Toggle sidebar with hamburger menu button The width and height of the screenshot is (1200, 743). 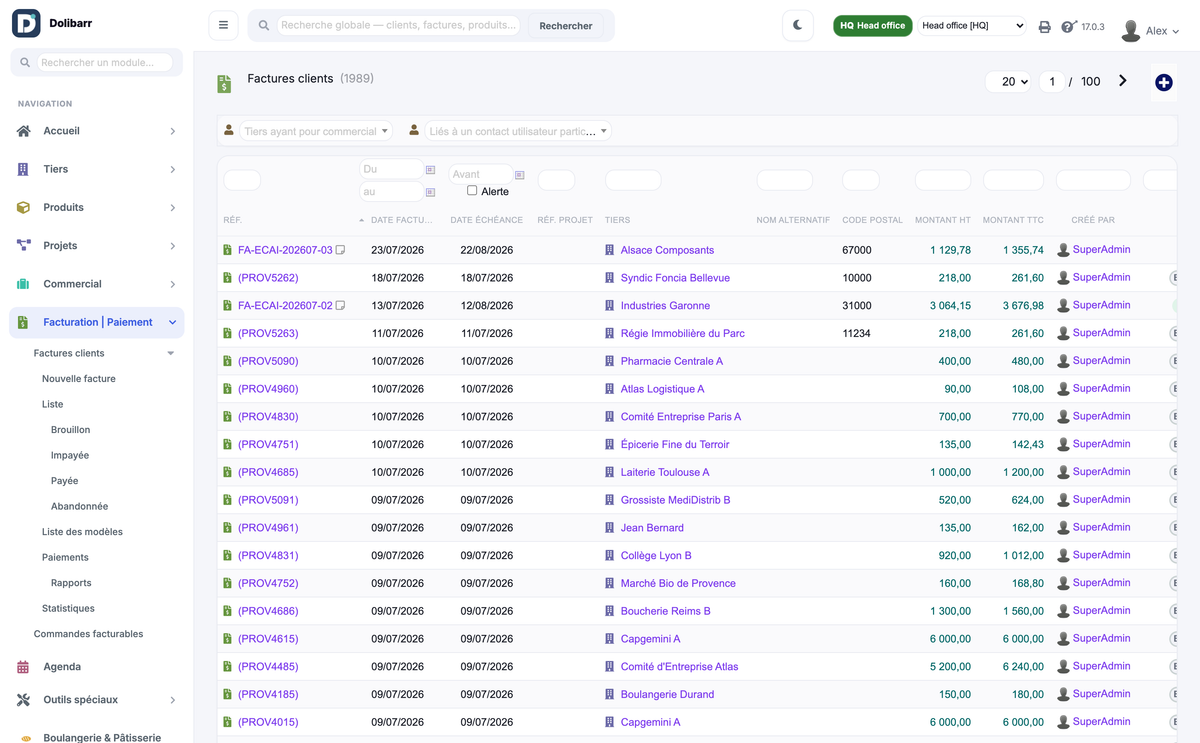click(x=223, y=25)
